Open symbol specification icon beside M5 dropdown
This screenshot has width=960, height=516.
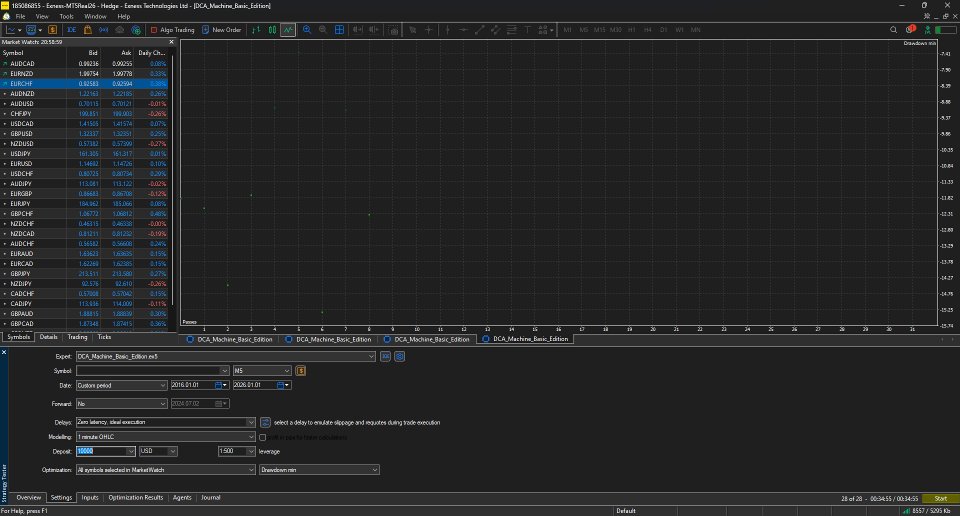300,370
